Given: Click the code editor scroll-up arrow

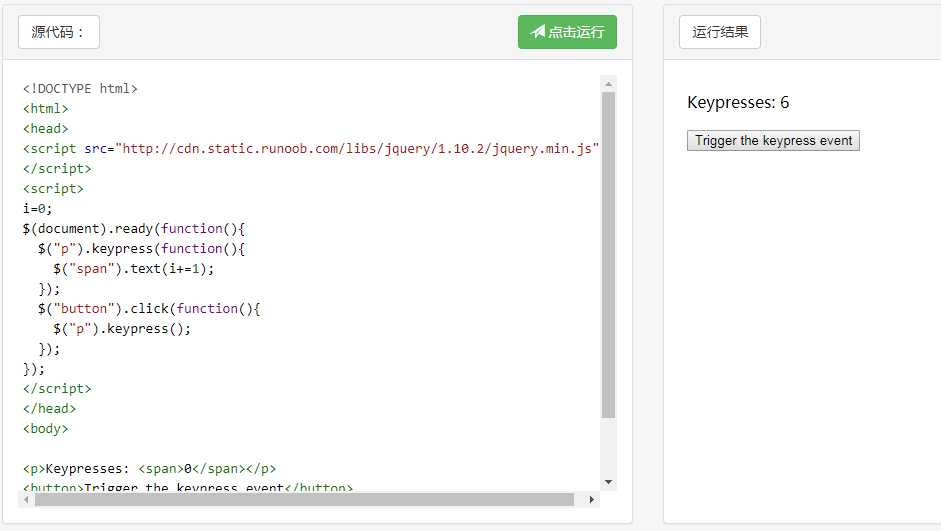Looking at the screenshot, I should tap(609, 85).
